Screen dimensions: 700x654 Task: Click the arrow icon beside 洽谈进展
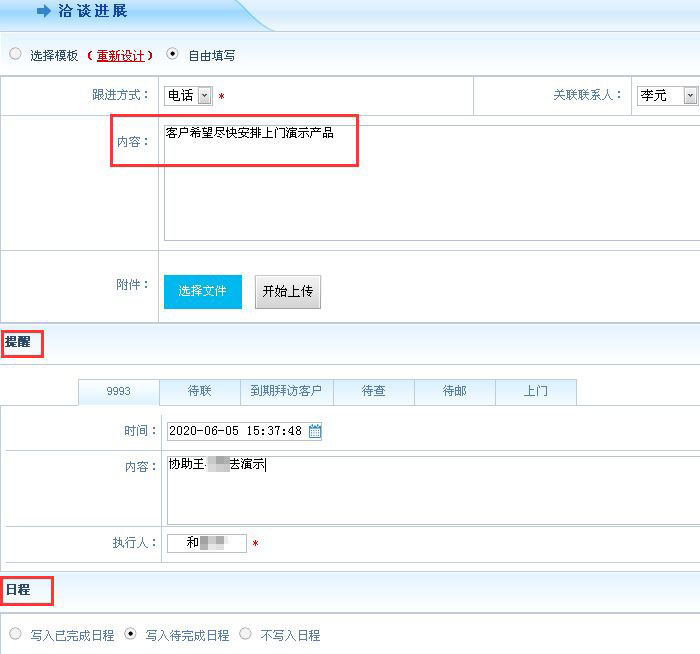(x=43, y=12)
